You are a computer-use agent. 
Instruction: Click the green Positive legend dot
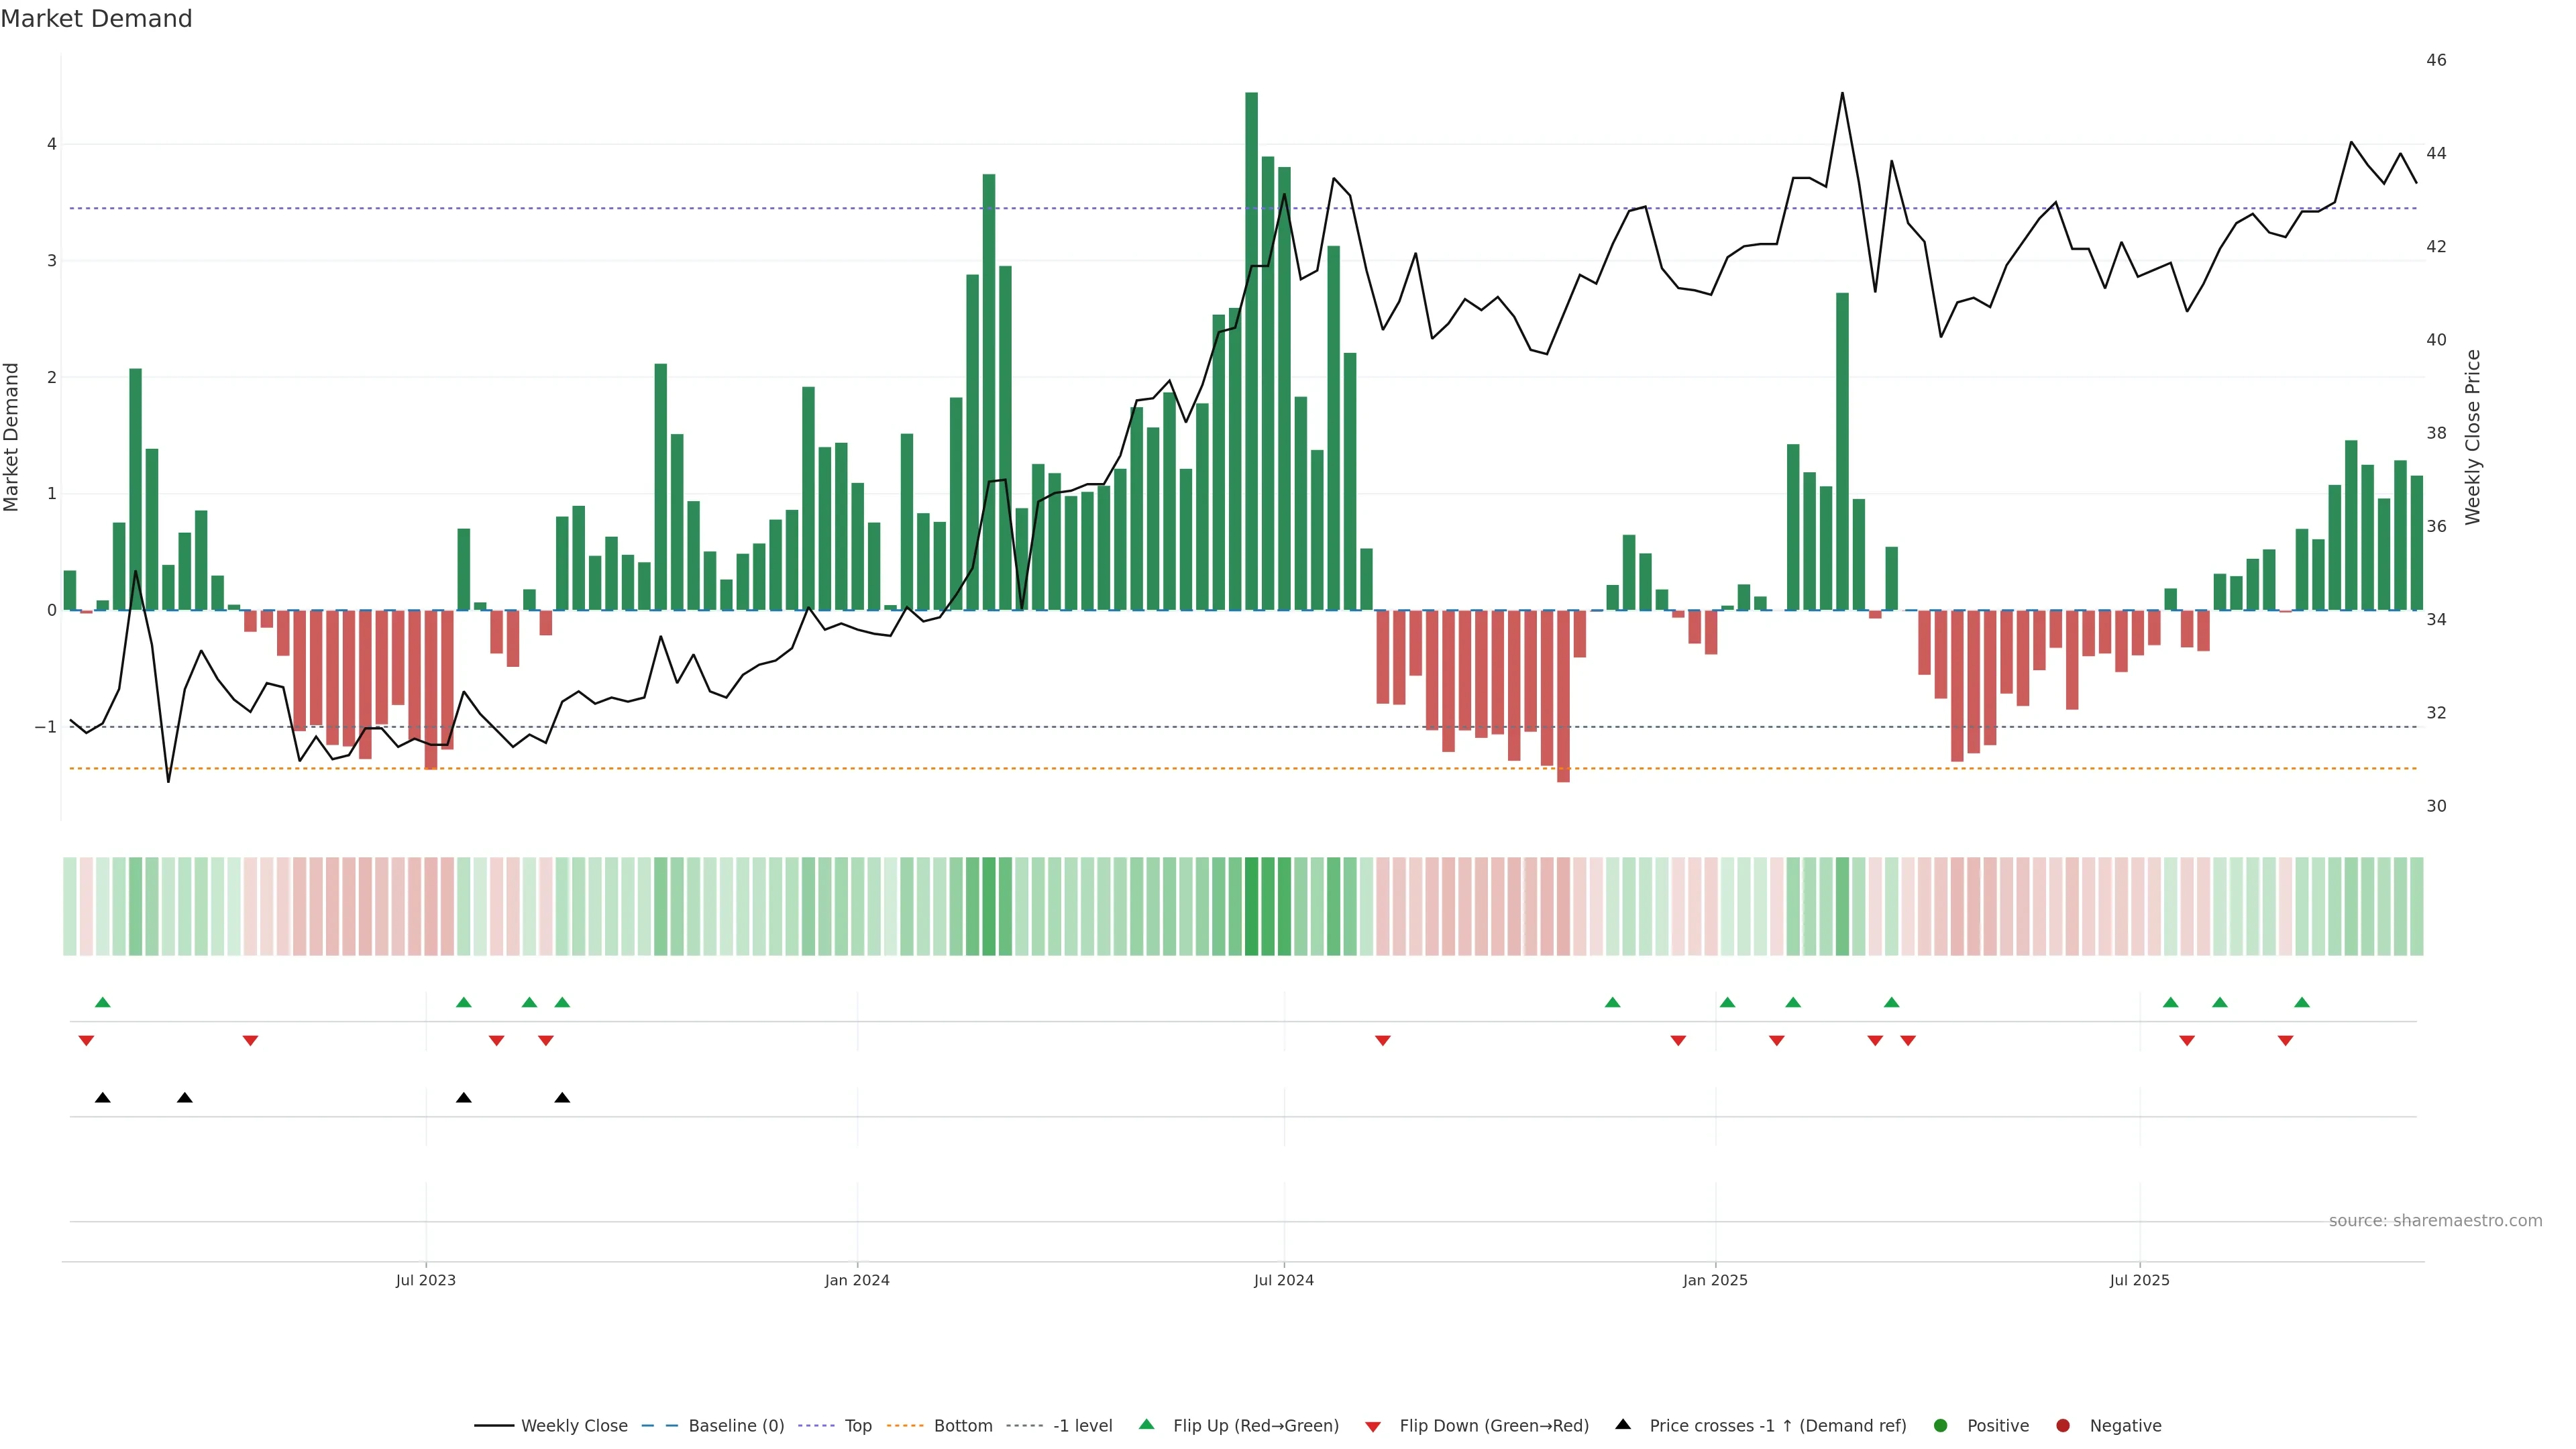pos(1941,1426)
